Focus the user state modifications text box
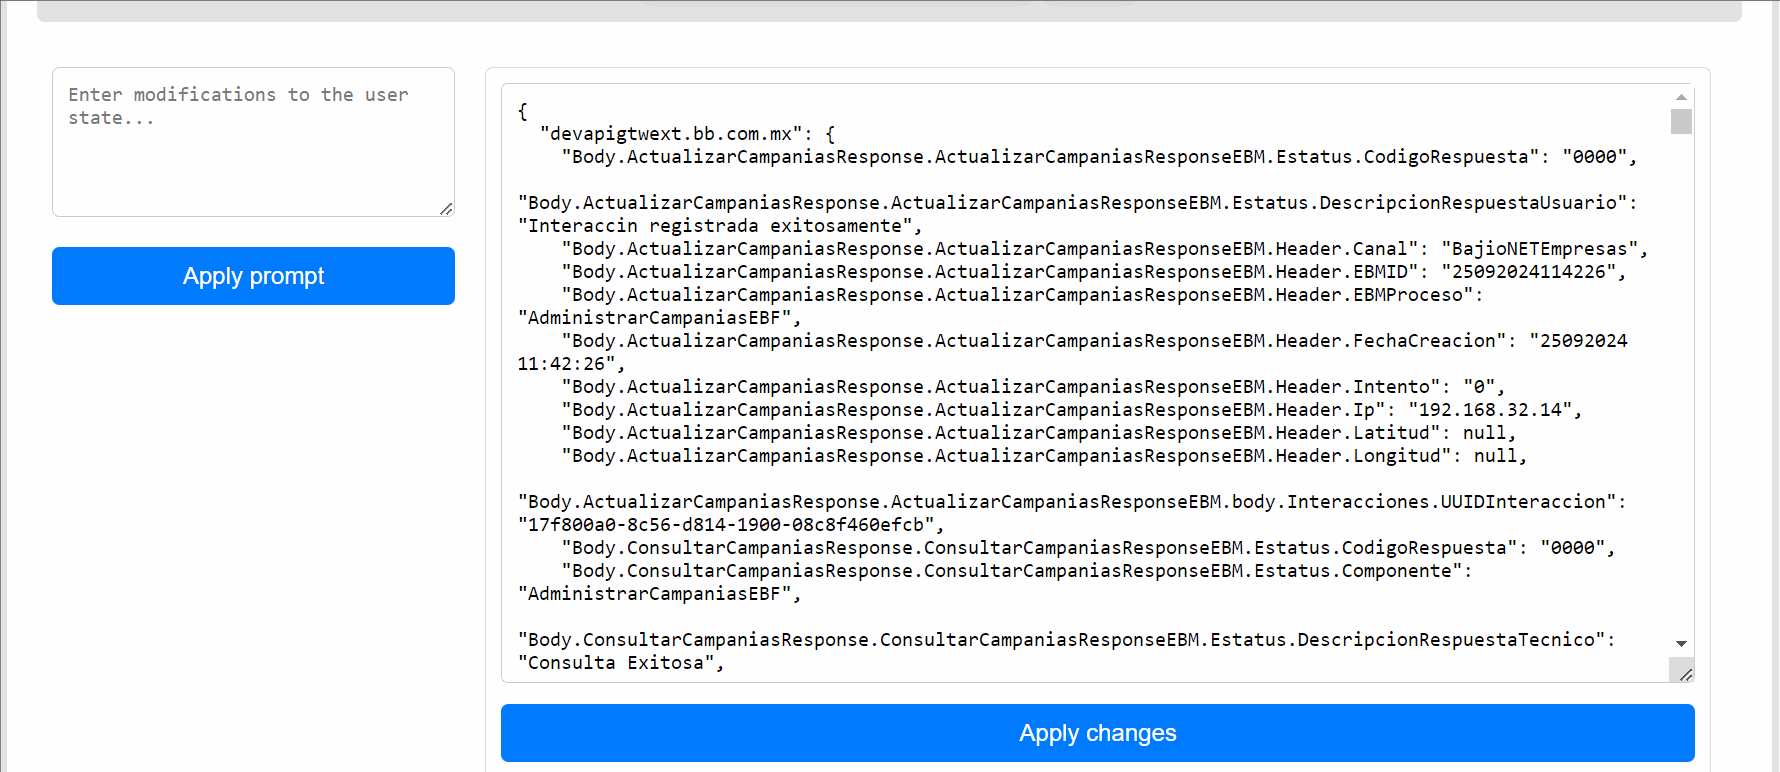The image size is (1780, 772). click(253, 142)
